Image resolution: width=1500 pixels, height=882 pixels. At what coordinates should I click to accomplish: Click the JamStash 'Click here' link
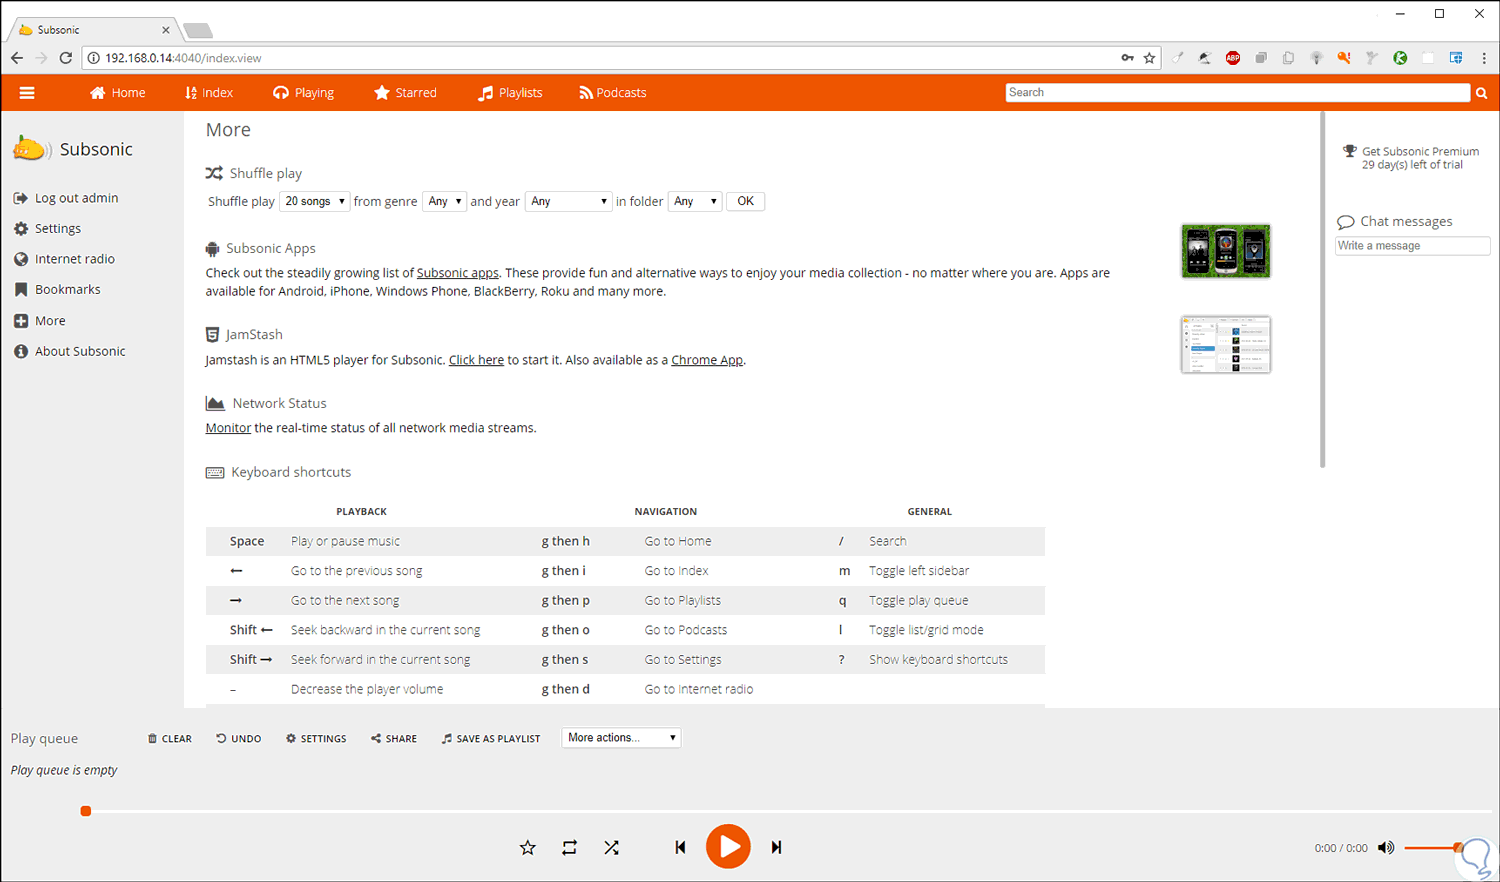click(476, 360)
